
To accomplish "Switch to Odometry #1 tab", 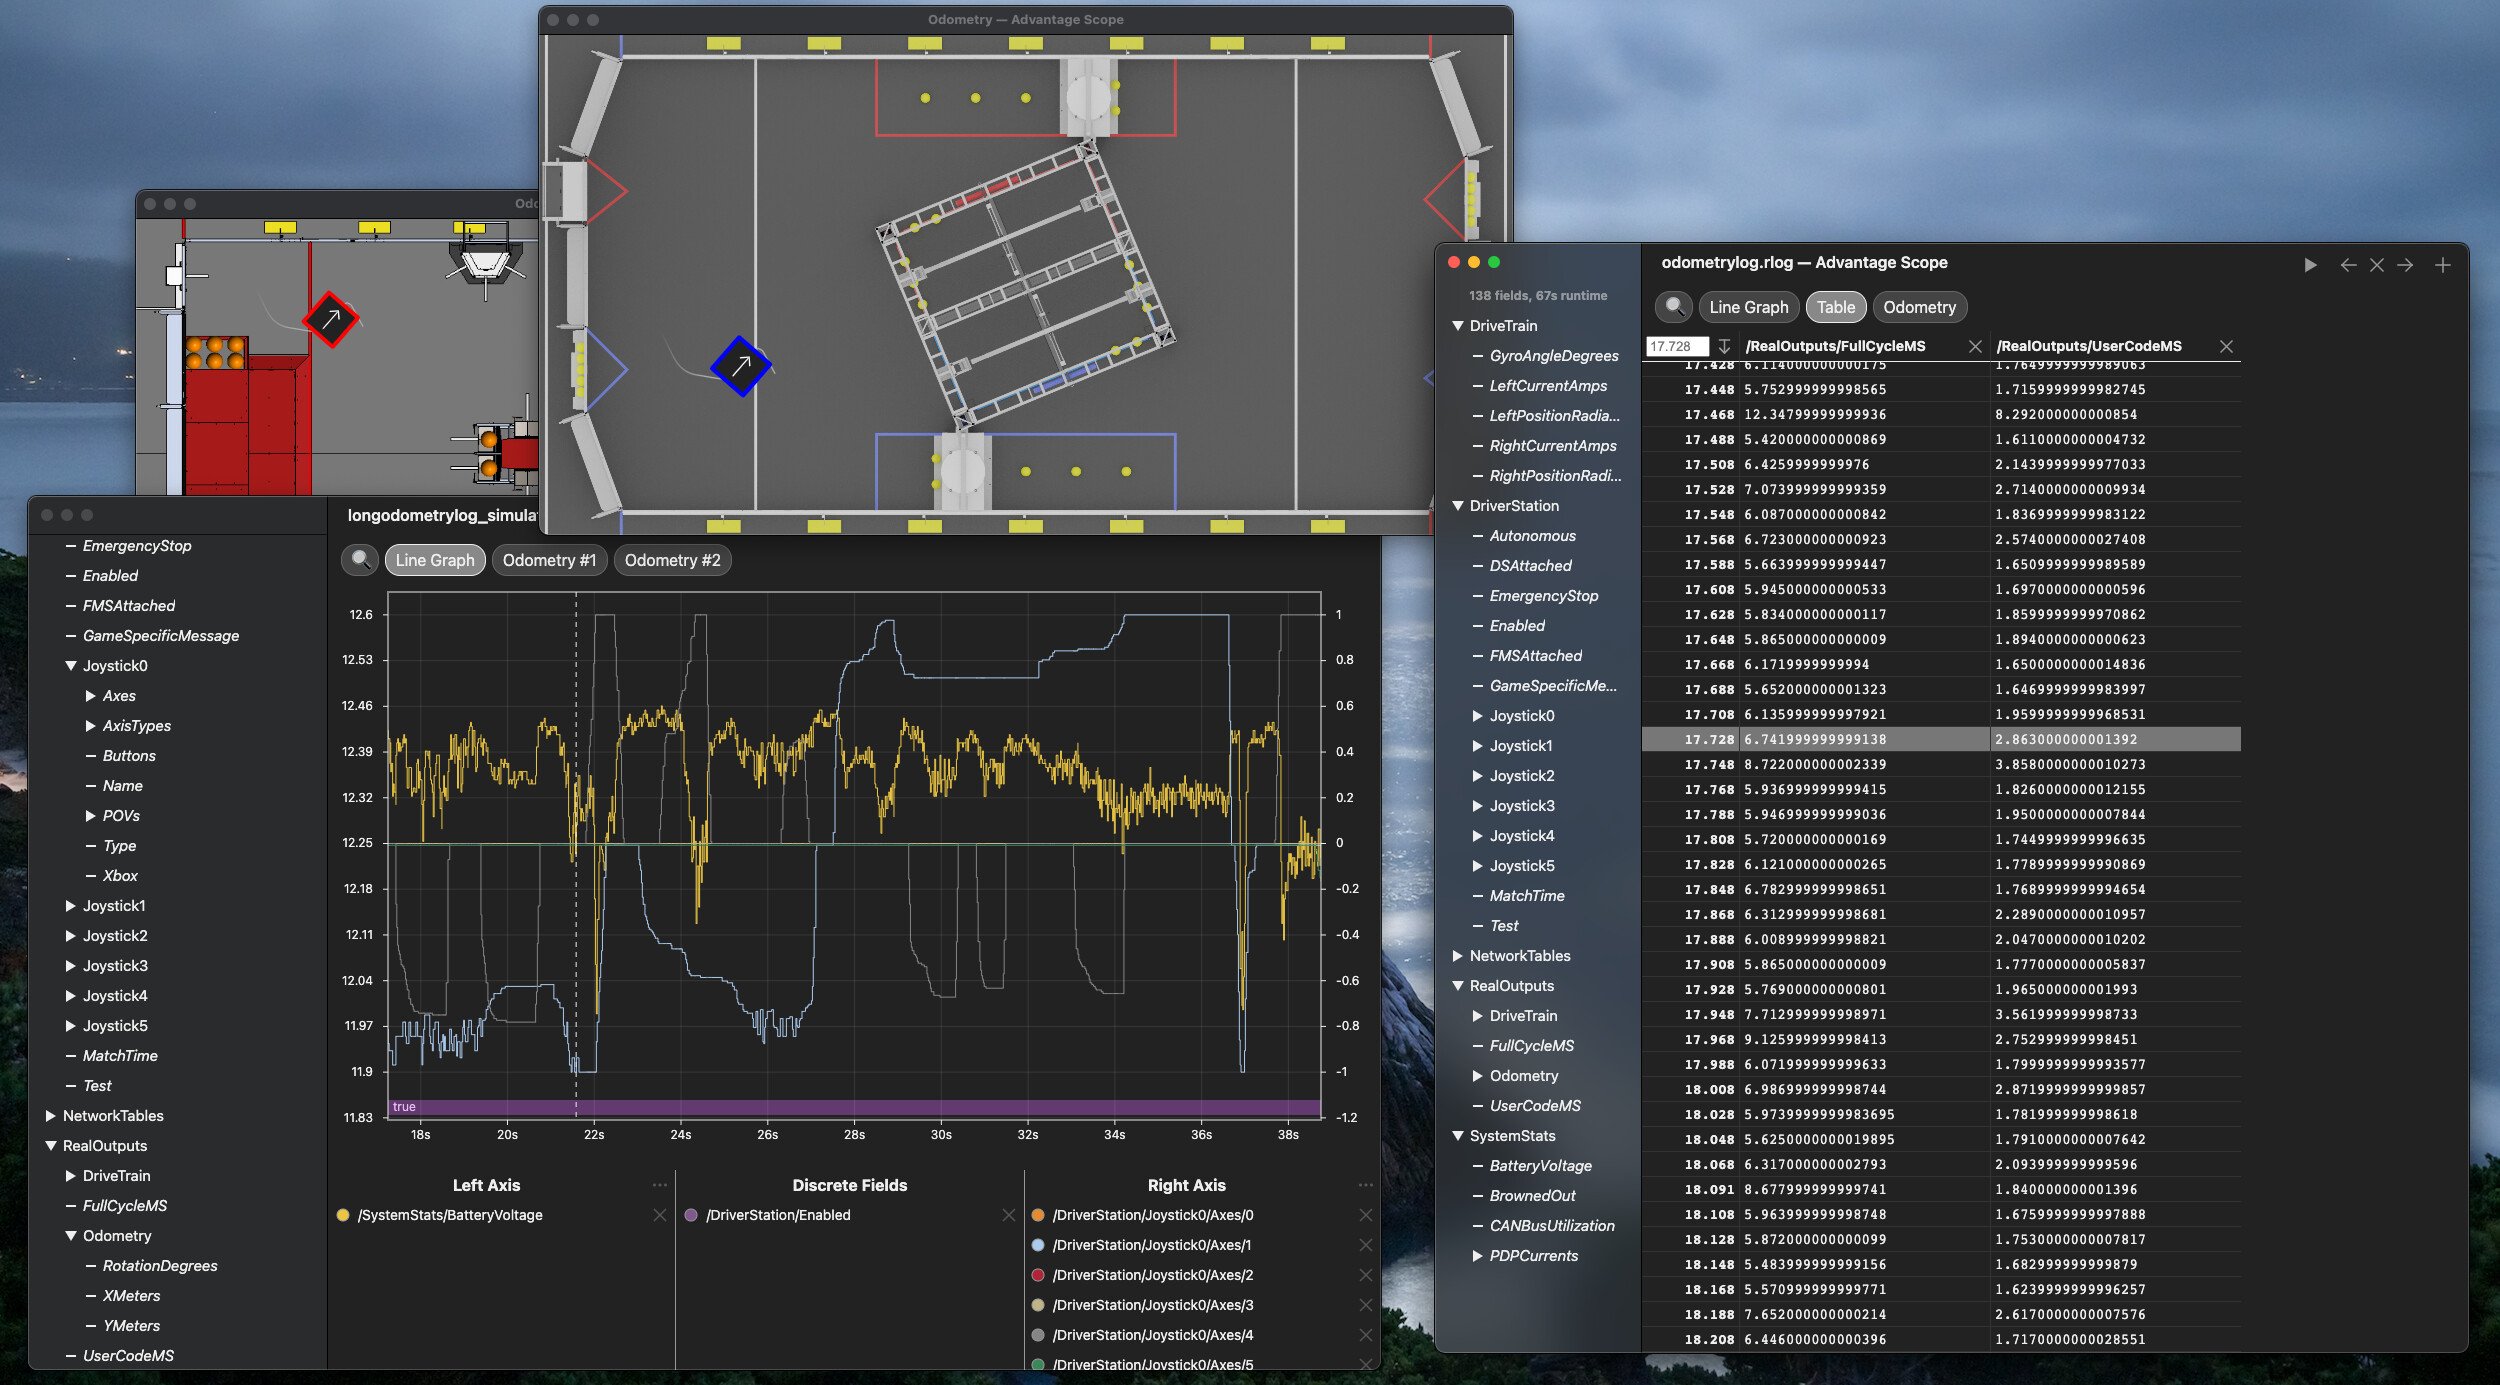I will point(549,560).
